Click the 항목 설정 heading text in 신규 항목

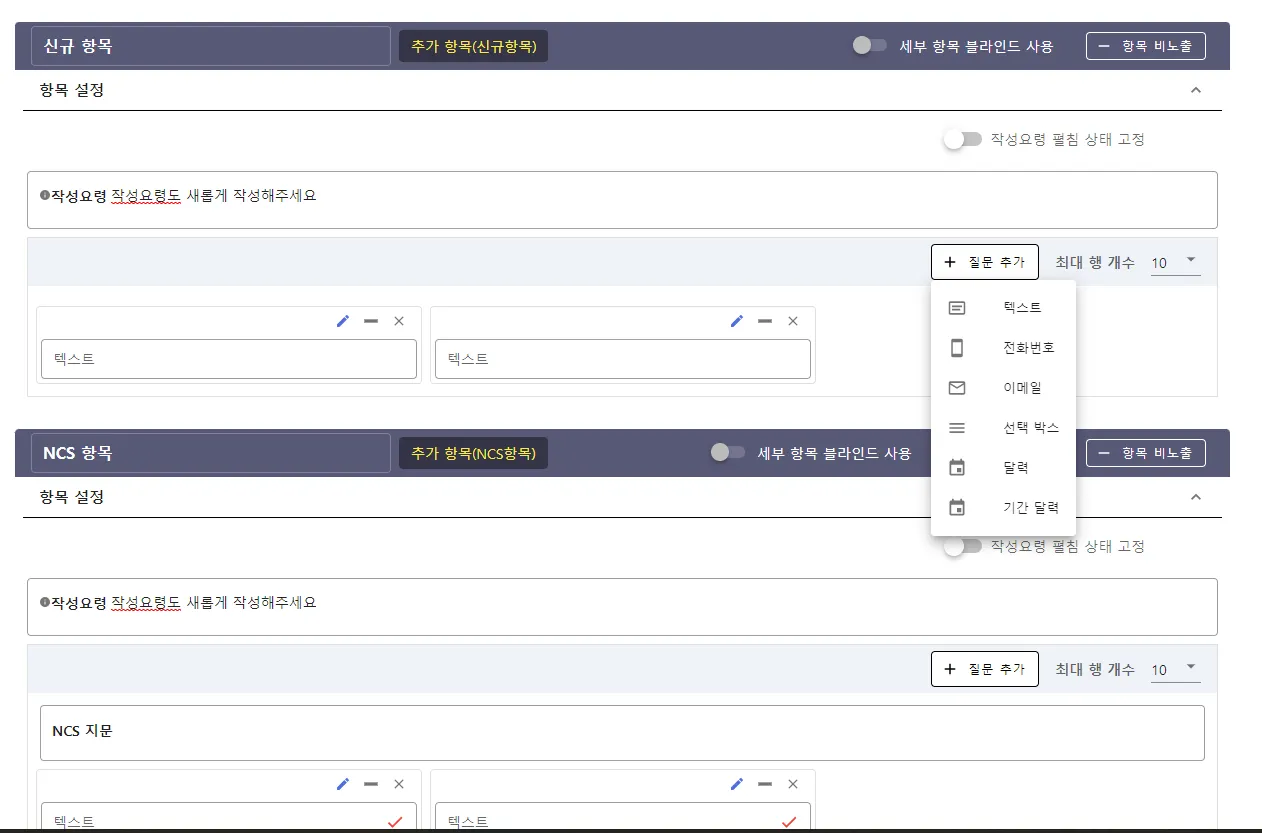click(72, 90)
